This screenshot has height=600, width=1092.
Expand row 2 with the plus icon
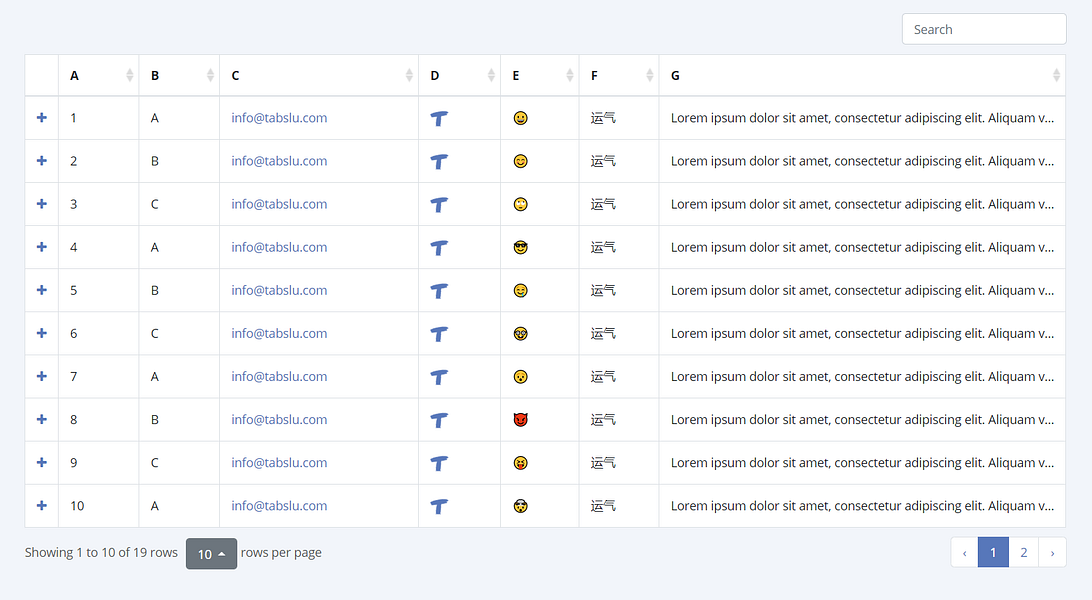[42, 161]
